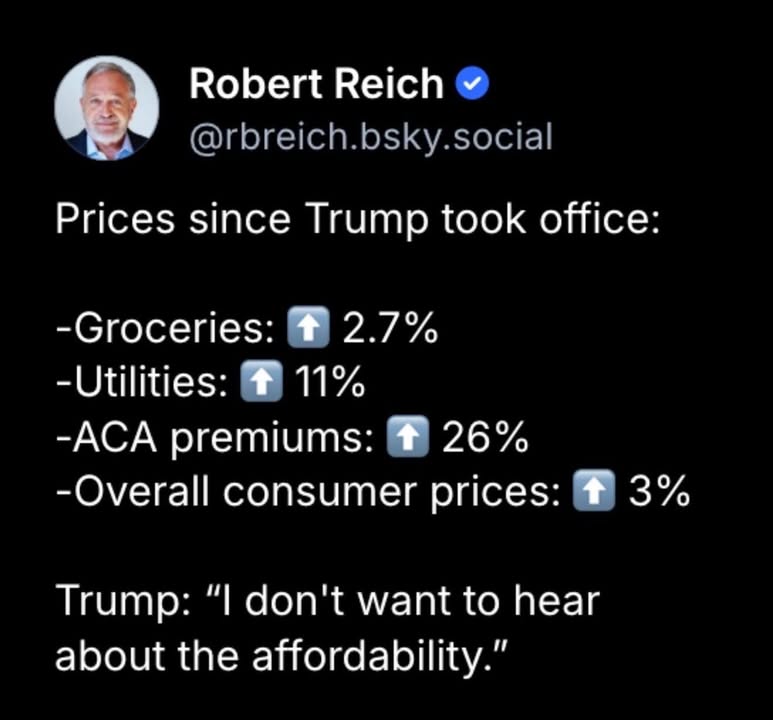Click the 3% overall prices figure
Image resolution: width=773 pixels, height=720 pixels.
[658, 493]
